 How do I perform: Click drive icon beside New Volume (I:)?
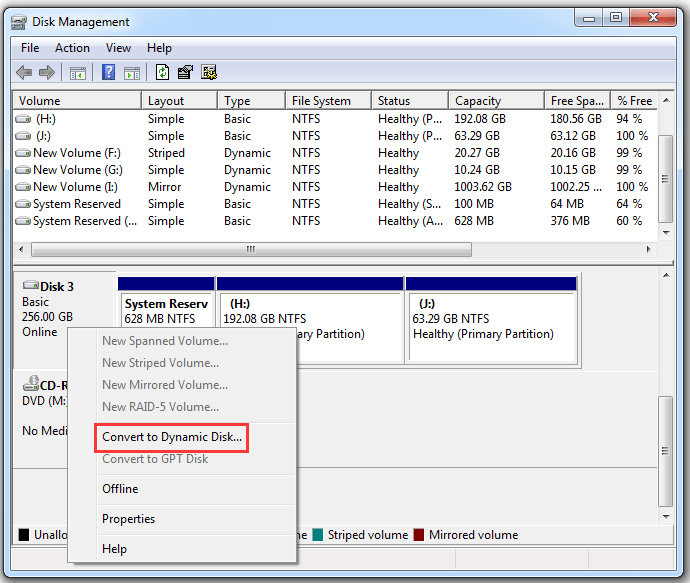pos(23,187)
